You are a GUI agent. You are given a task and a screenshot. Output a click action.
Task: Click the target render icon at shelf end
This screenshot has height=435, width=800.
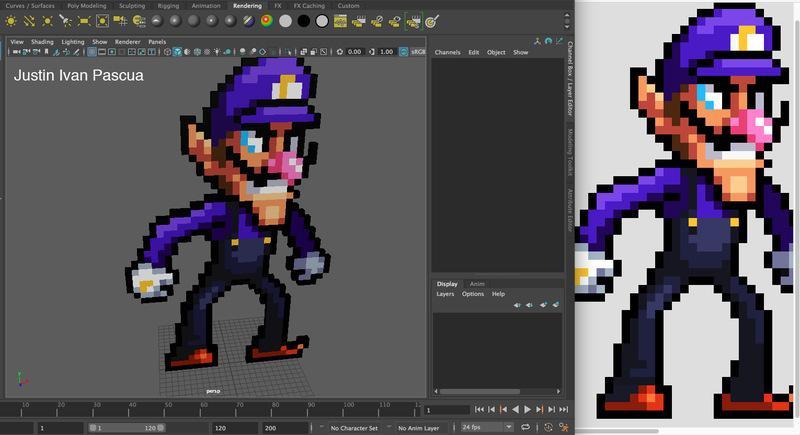431,20
